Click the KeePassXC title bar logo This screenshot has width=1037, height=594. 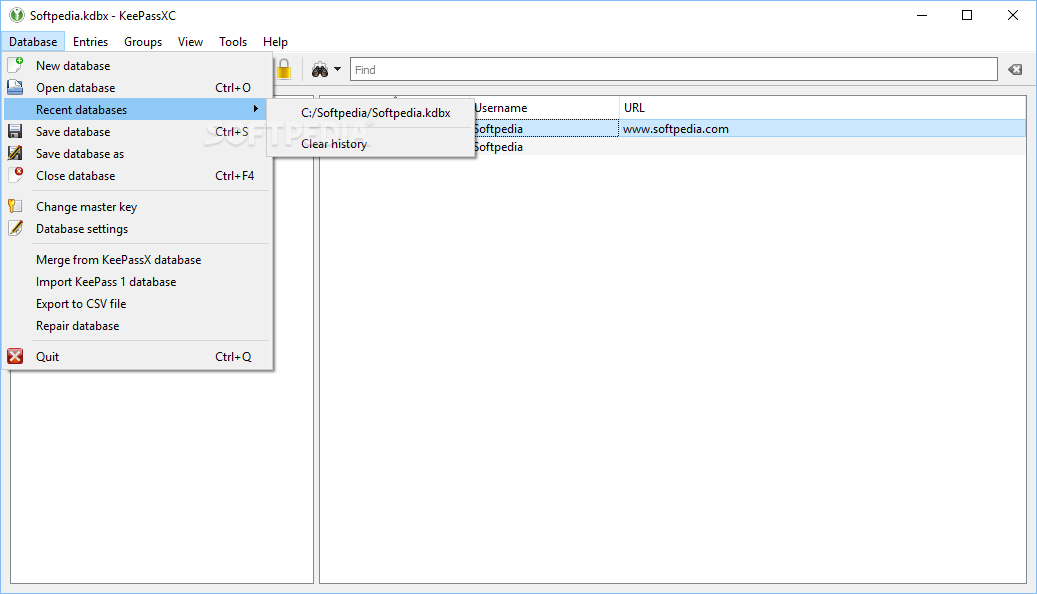tap(17, 15)
